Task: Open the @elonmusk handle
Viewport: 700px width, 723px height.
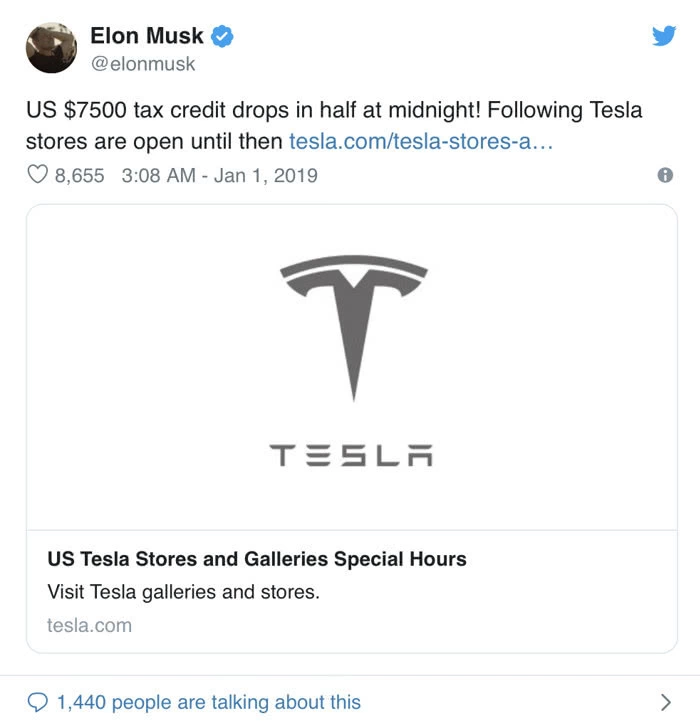Action: [143, 64]
